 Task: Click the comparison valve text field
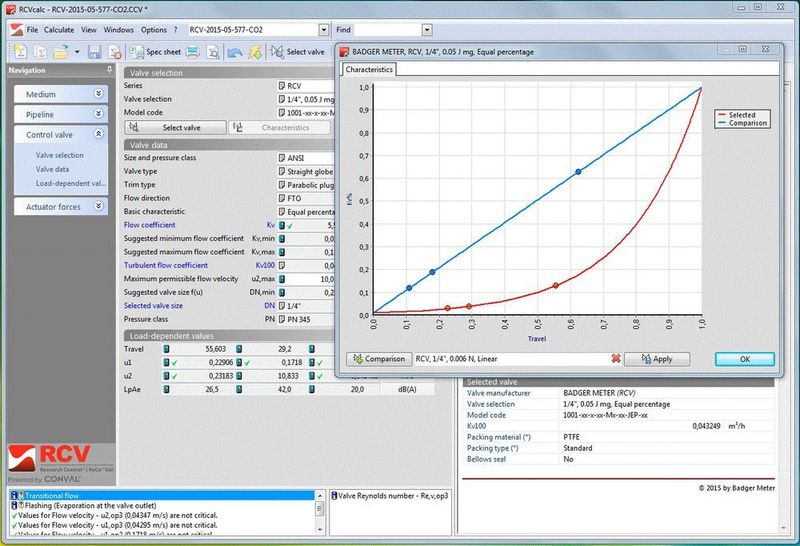(512, 359)
